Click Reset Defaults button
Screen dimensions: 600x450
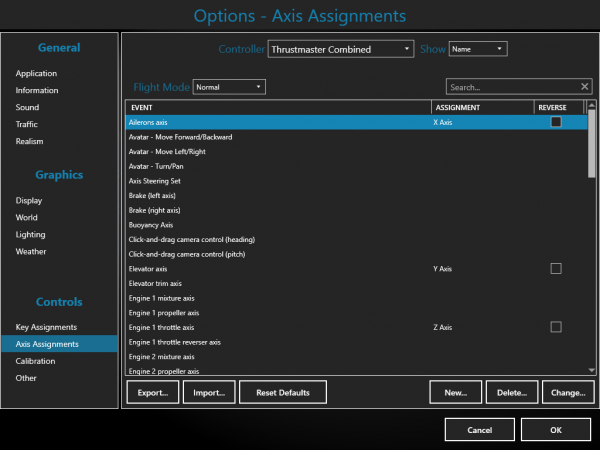click(x=283, y=393)
